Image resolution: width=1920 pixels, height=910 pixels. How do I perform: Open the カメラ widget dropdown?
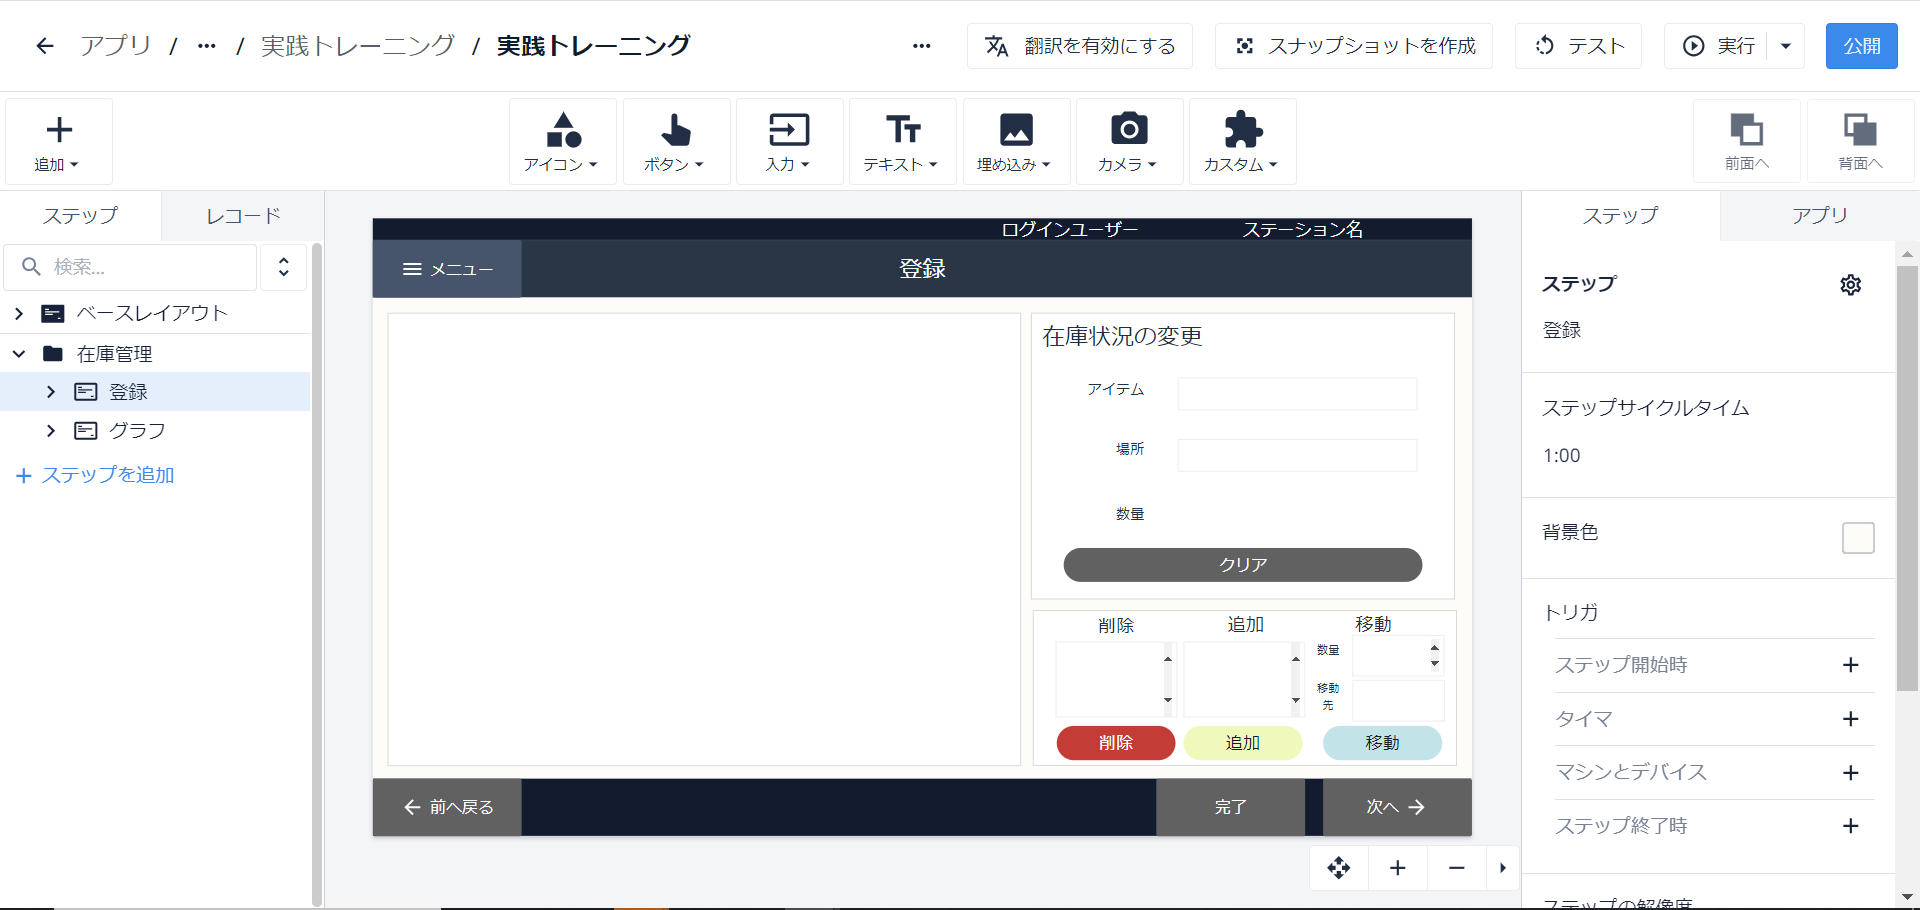pos(1129,142)
